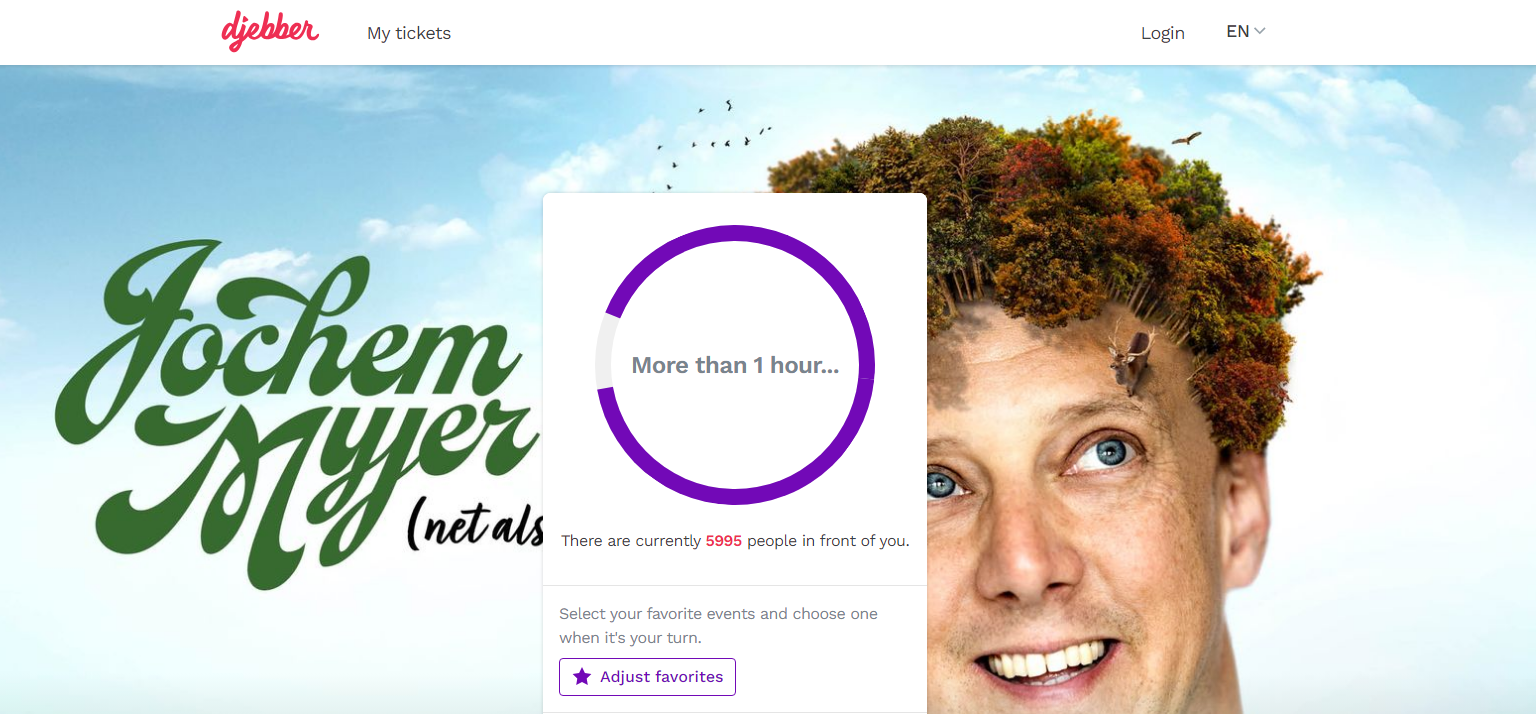1536x714 pixels.
Task: Click the 'Select your favorite events' instruction text
Action: tap(718, 626)
